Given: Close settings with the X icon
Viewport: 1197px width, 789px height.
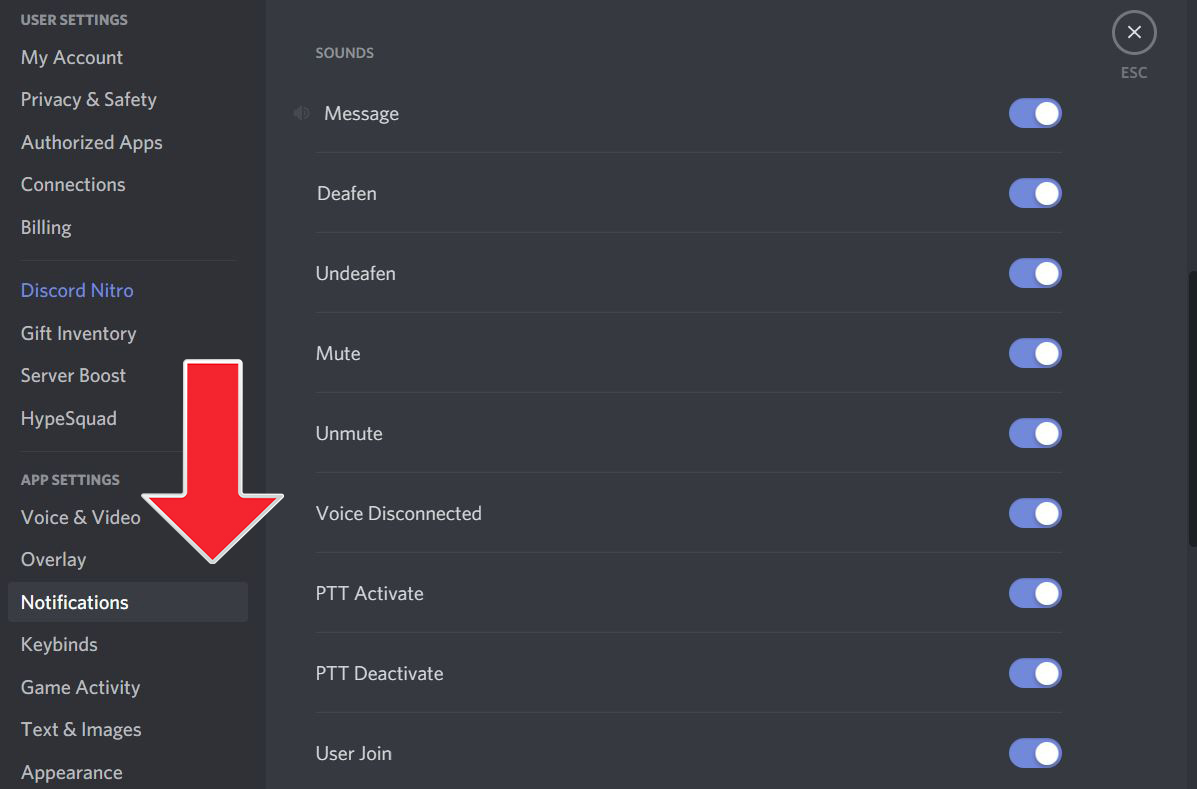Looking at the screenshot, I should [1134, 33].
